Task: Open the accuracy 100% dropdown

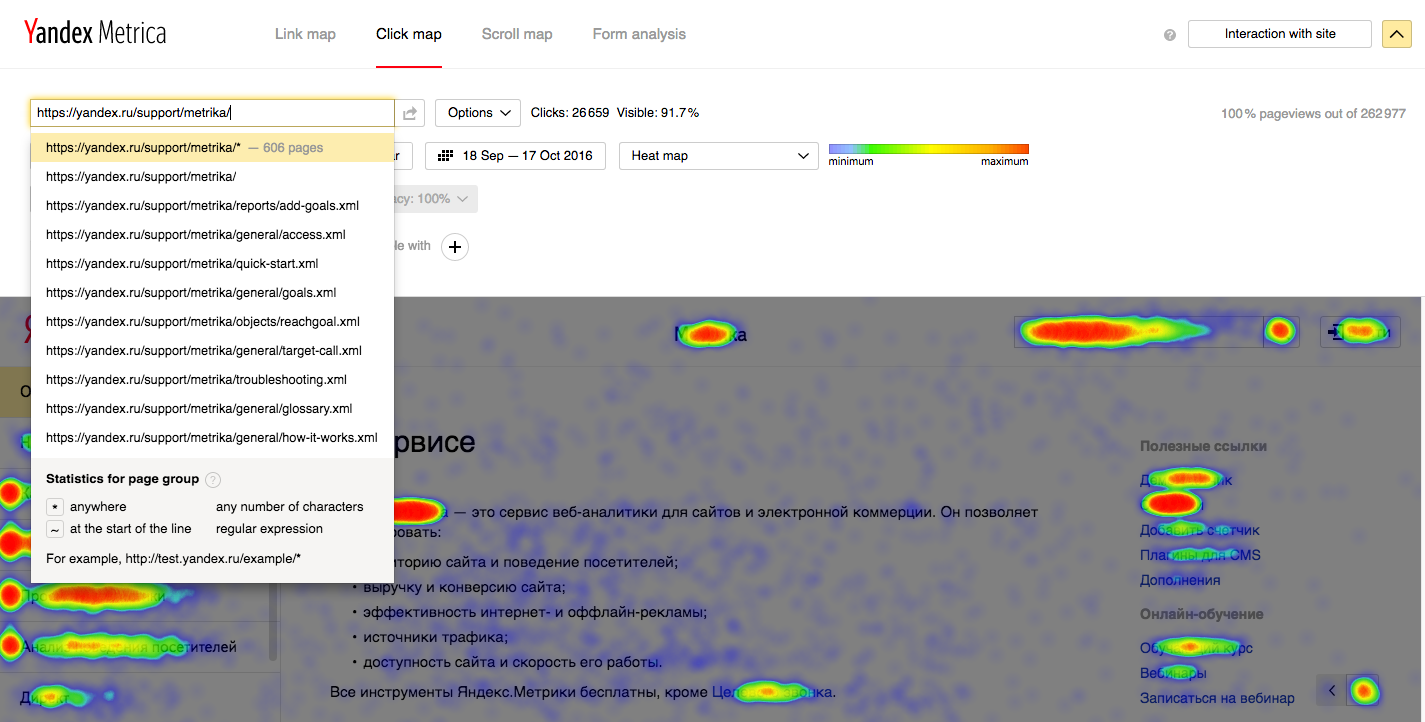Action: tap(435, 199)
